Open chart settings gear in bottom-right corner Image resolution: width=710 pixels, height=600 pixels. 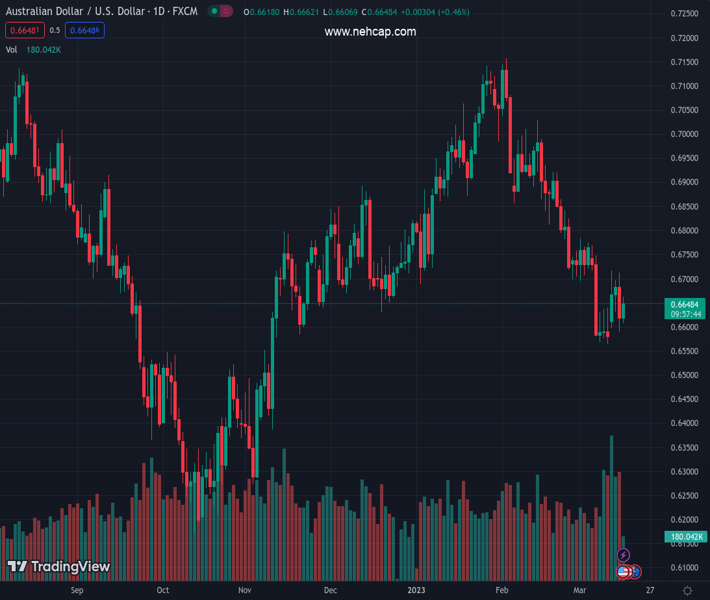point(685,591)
